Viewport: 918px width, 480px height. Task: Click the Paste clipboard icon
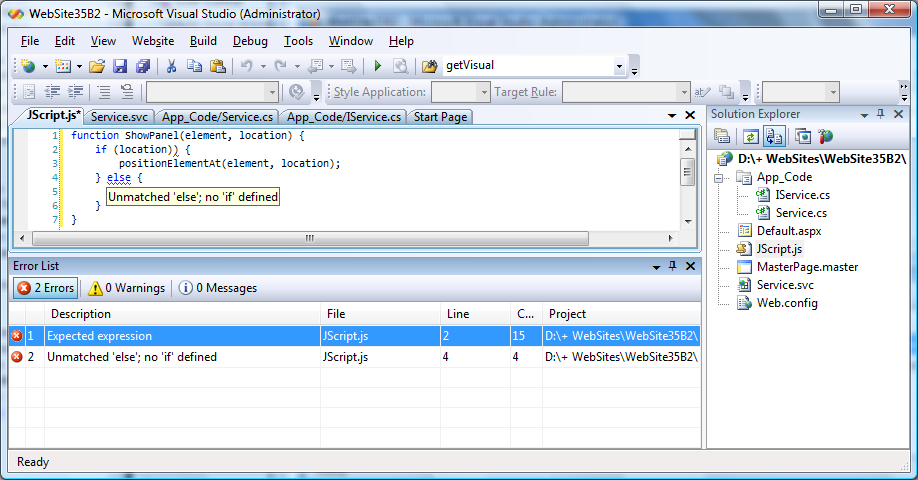216,66
